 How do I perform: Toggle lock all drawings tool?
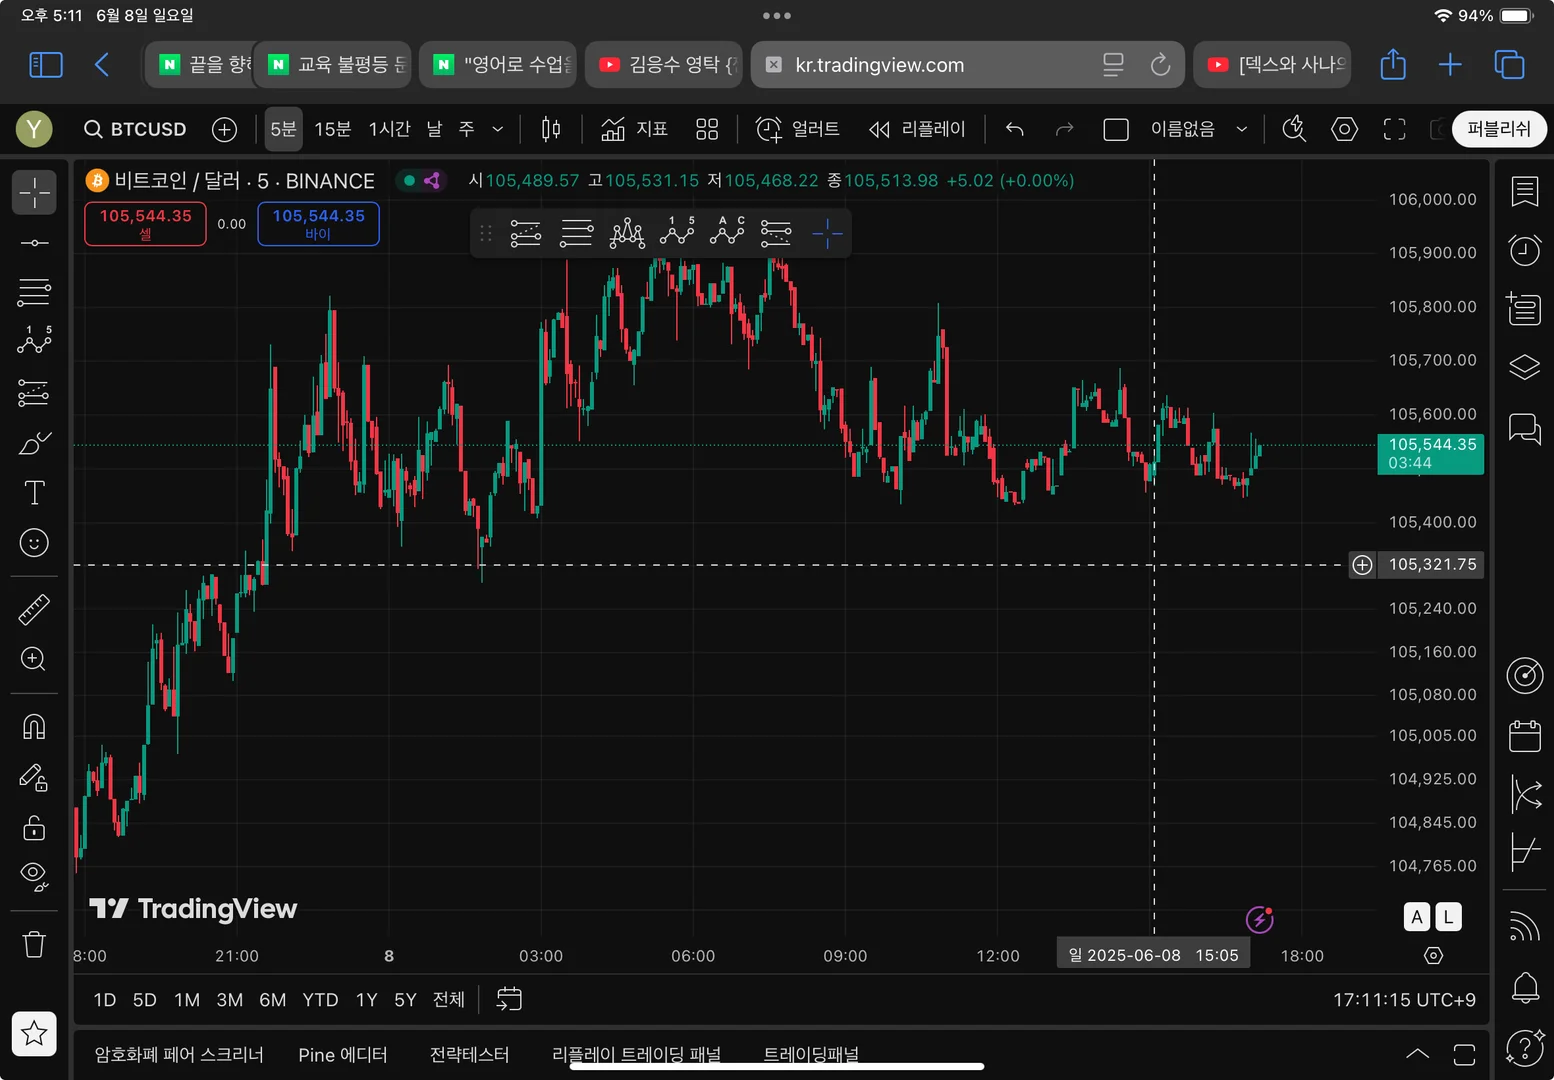[34, 828]
